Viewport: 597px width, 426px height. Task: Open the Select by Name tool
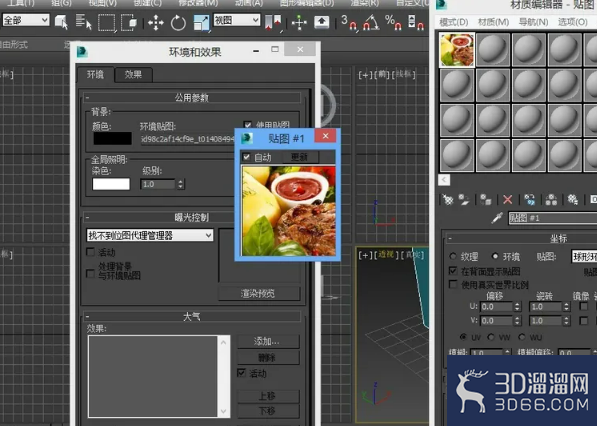click(x=83, y=22)
